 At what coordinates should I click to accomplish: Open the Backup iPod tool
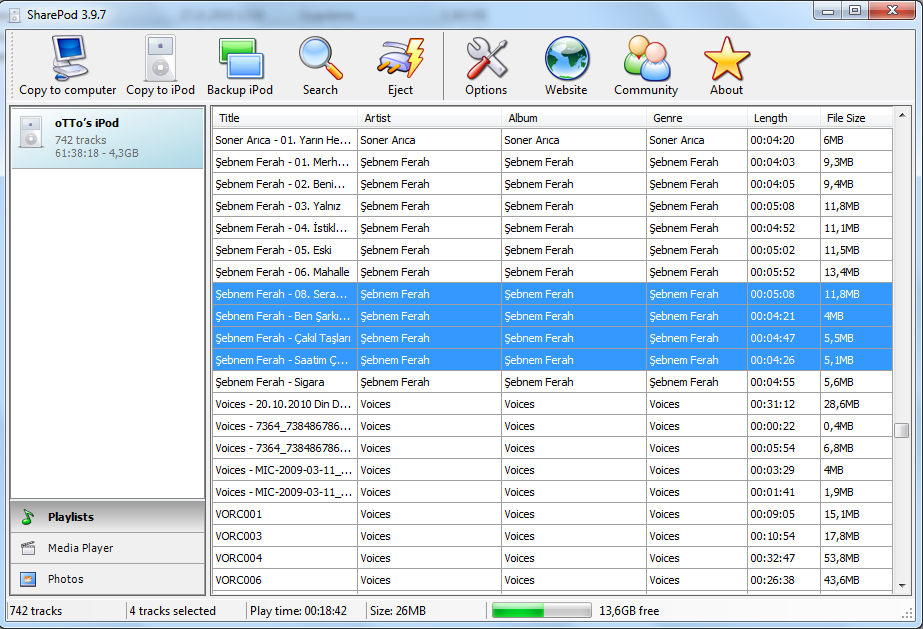pyautogui.click(x=240, y=65)
